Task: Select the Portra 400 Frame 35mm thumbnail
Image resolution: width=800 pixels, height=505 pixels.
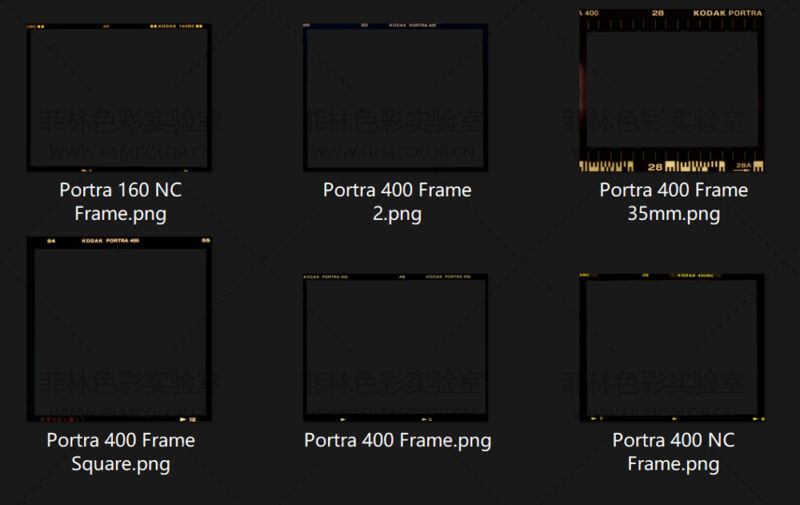Action: coord(673,90)
